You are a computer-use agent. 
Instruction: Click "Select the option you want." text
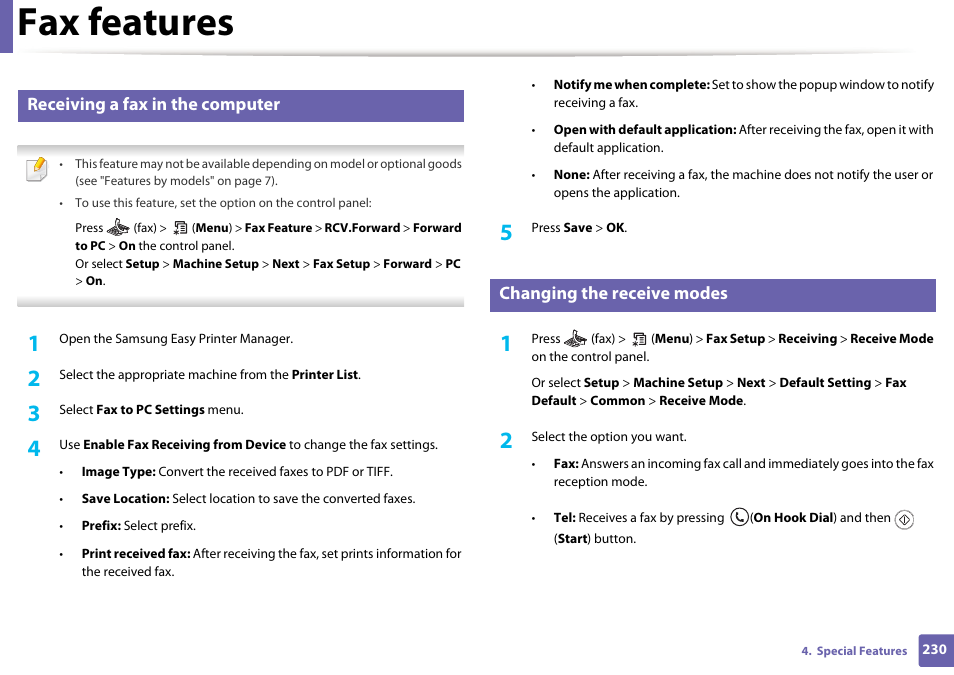coord(609,437)
